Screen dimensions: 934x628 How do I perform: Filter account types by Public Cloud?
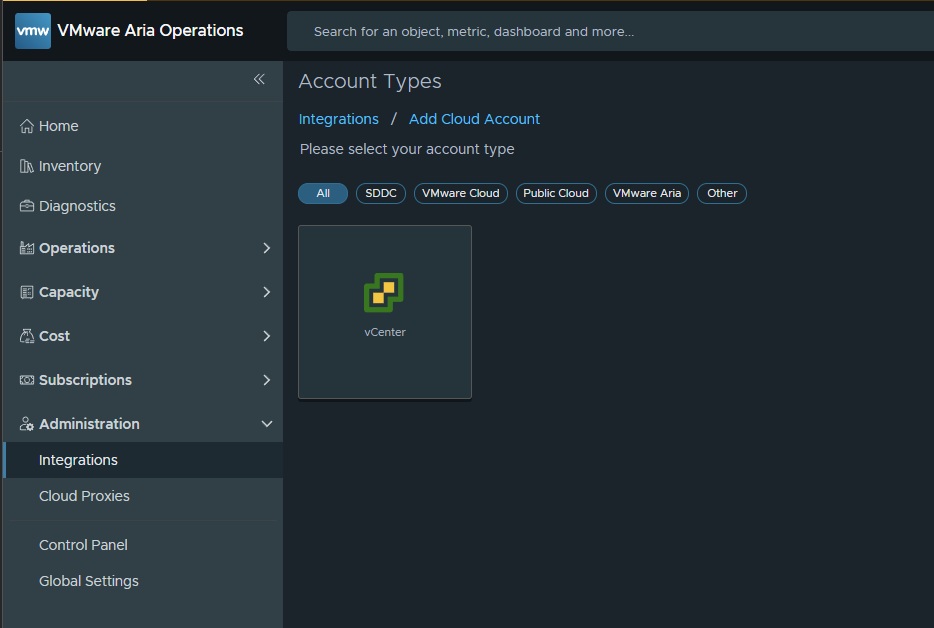pos(556,193)
